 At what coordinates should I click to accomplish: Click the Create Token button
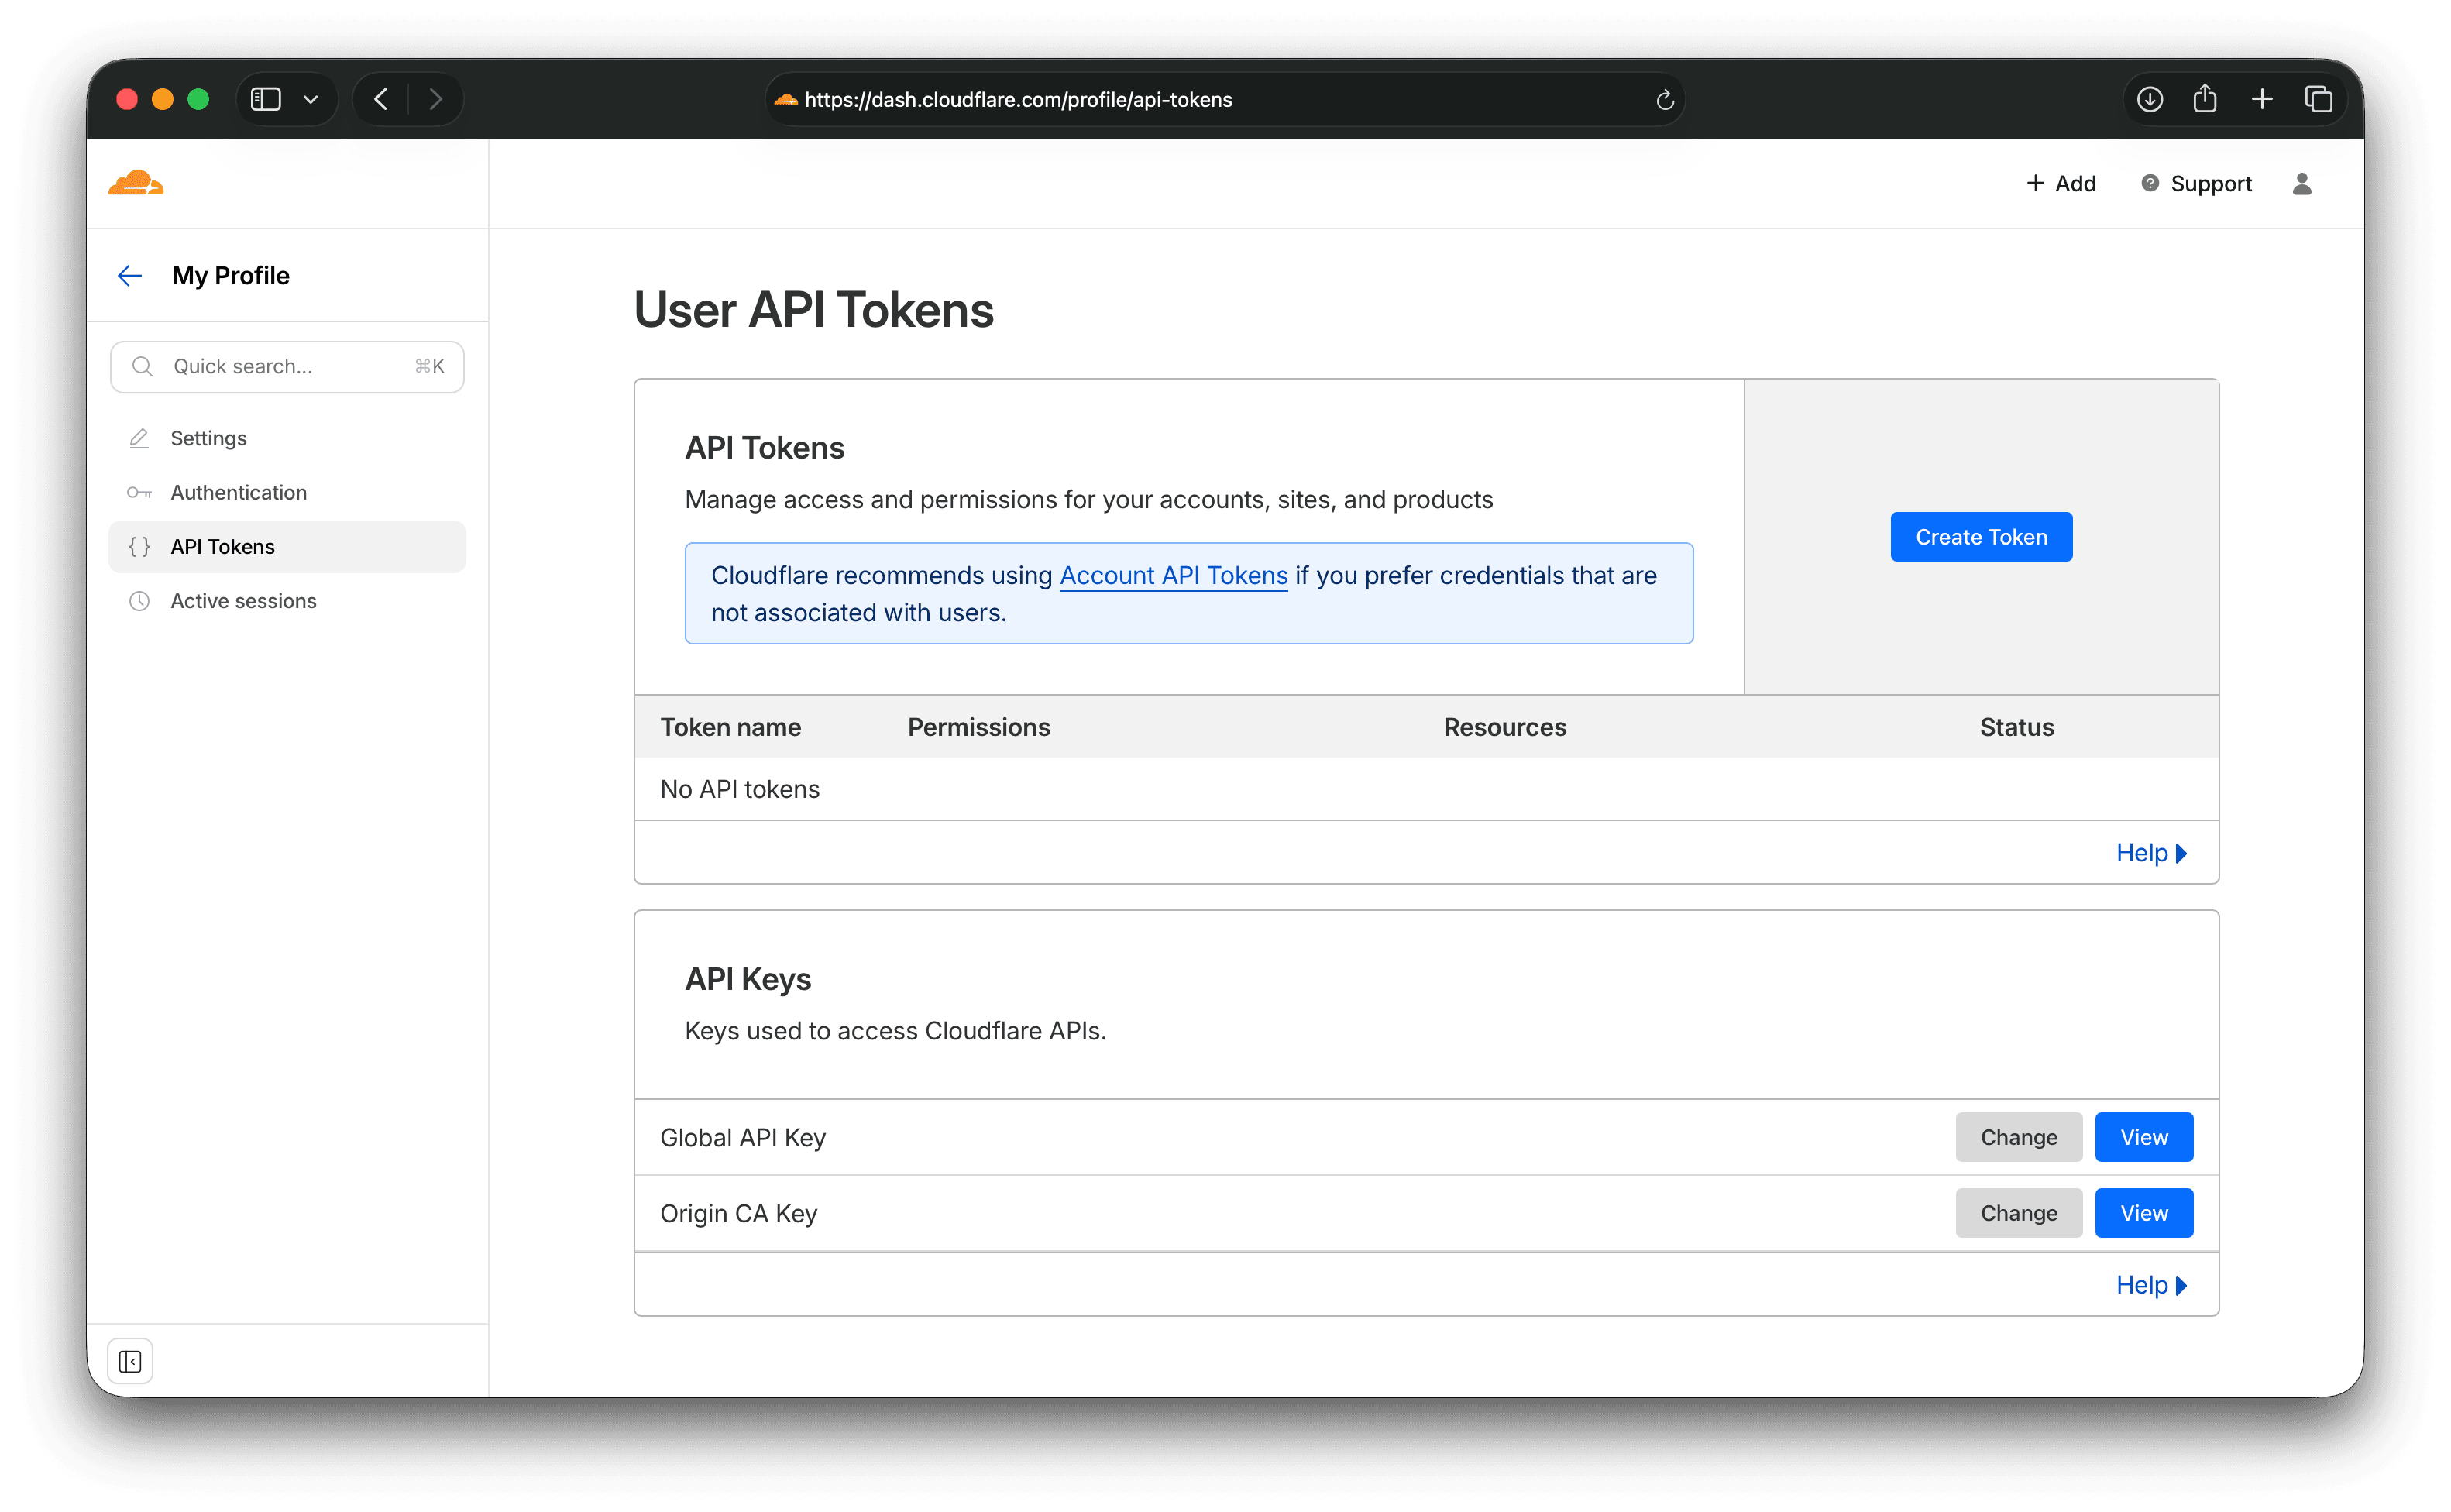coord(1981,536)
